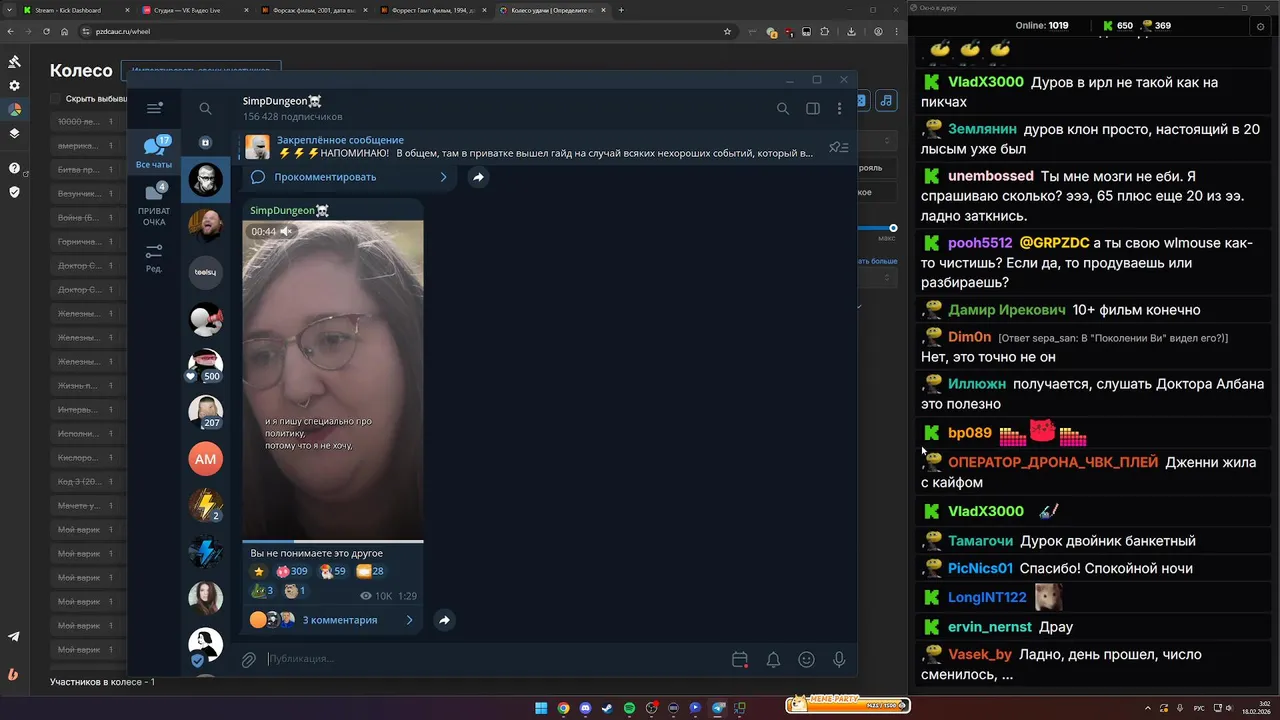Open the ПРИВАТОЧКА chat folder
Screen dimensions: 1280x720
[x=154, y=204]
